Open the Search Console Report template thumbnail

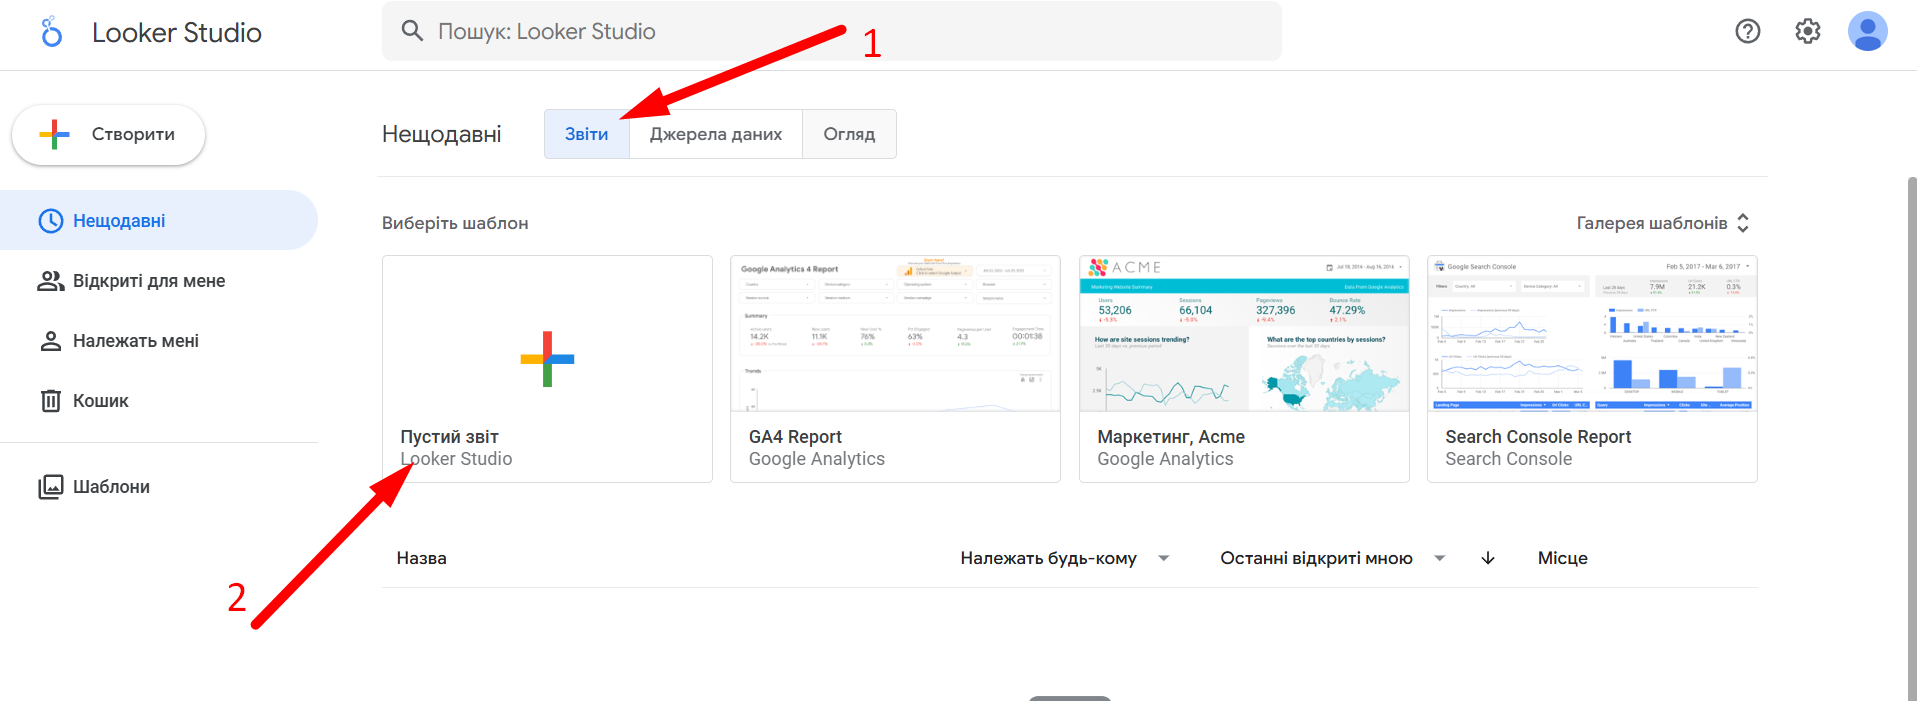click(1592, 334)
